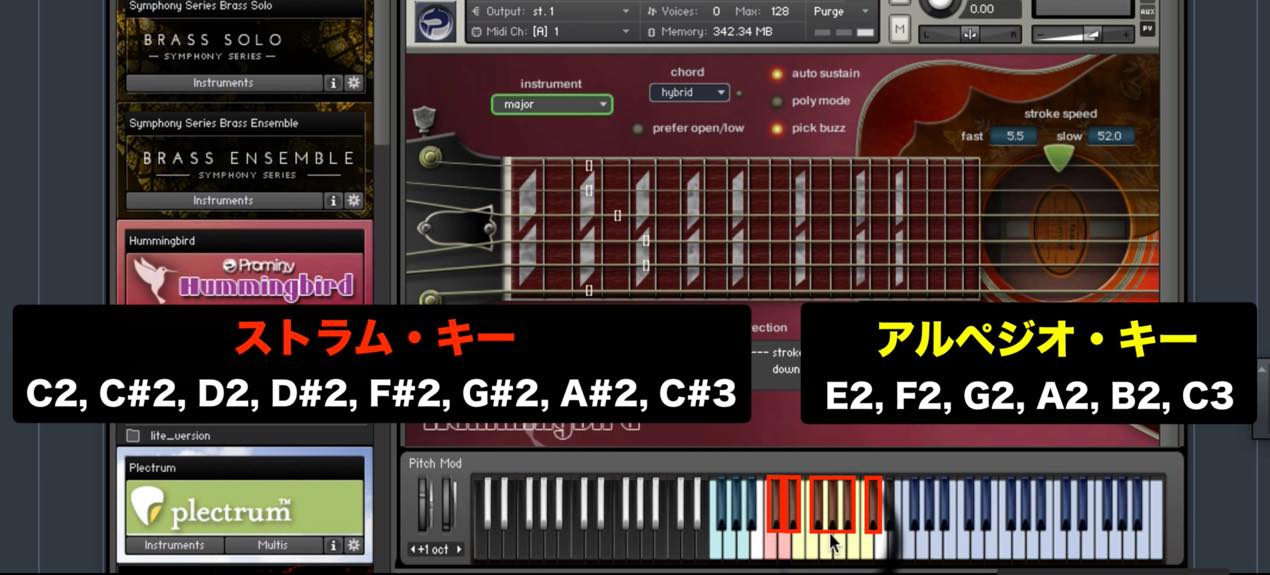The height and width of the screenshot is (575, 1270).
Task: Click the volume slider handle
Action: pyautogui.click(x=1092, y=33)
